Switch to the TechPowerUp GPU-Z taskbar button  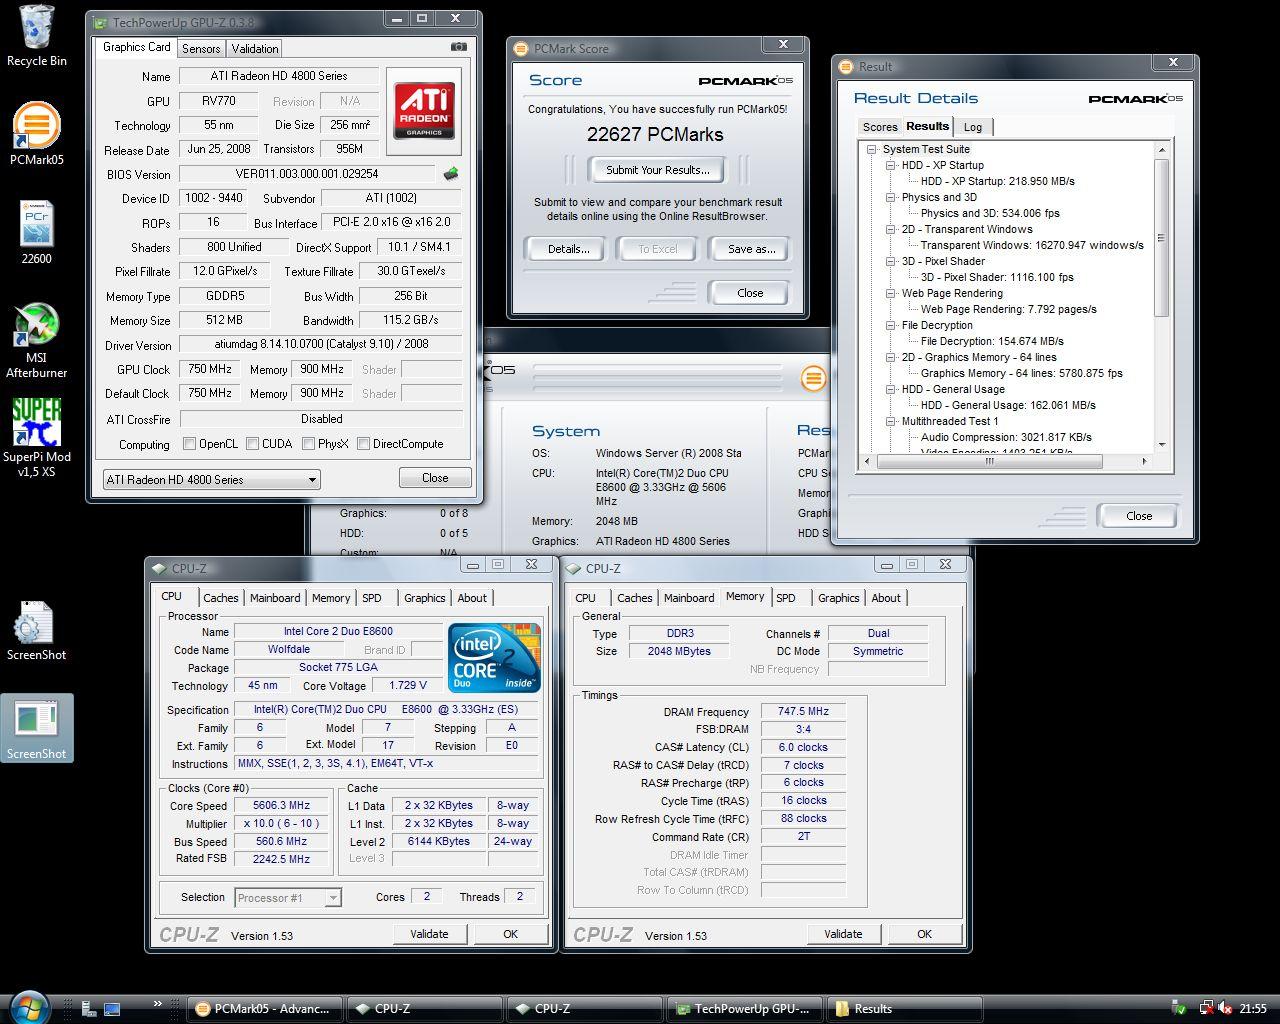point(746,1008)
